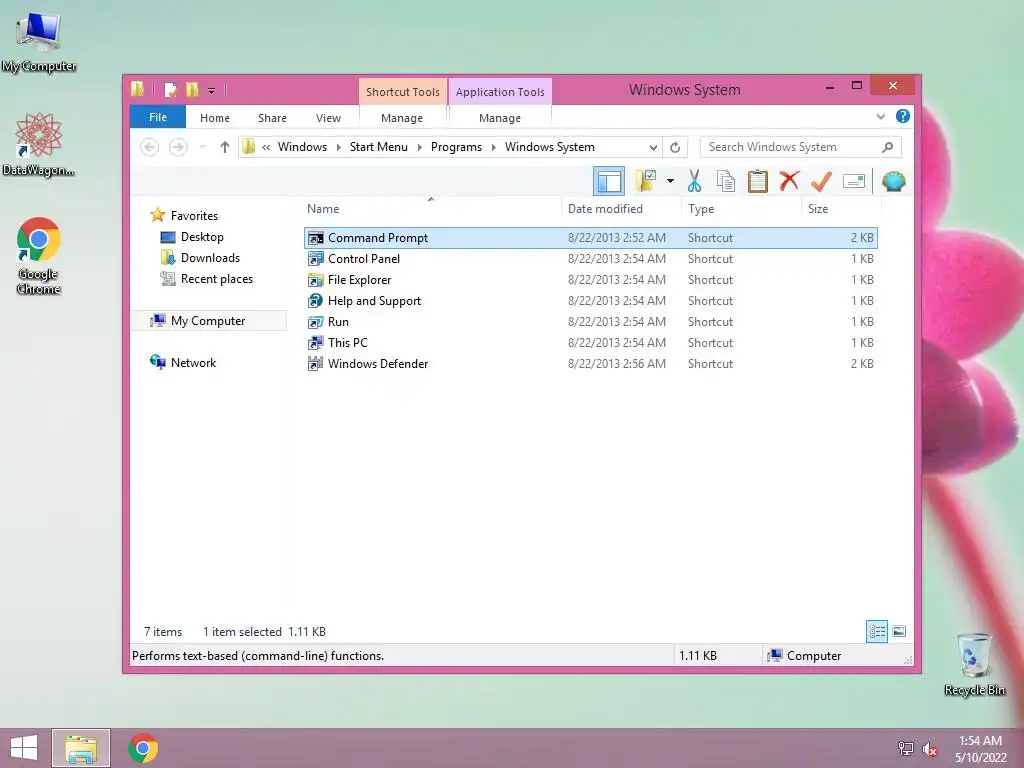1024x768 pixels.
Task: Sort by the Type column header
Action: [x=741, y=209]
